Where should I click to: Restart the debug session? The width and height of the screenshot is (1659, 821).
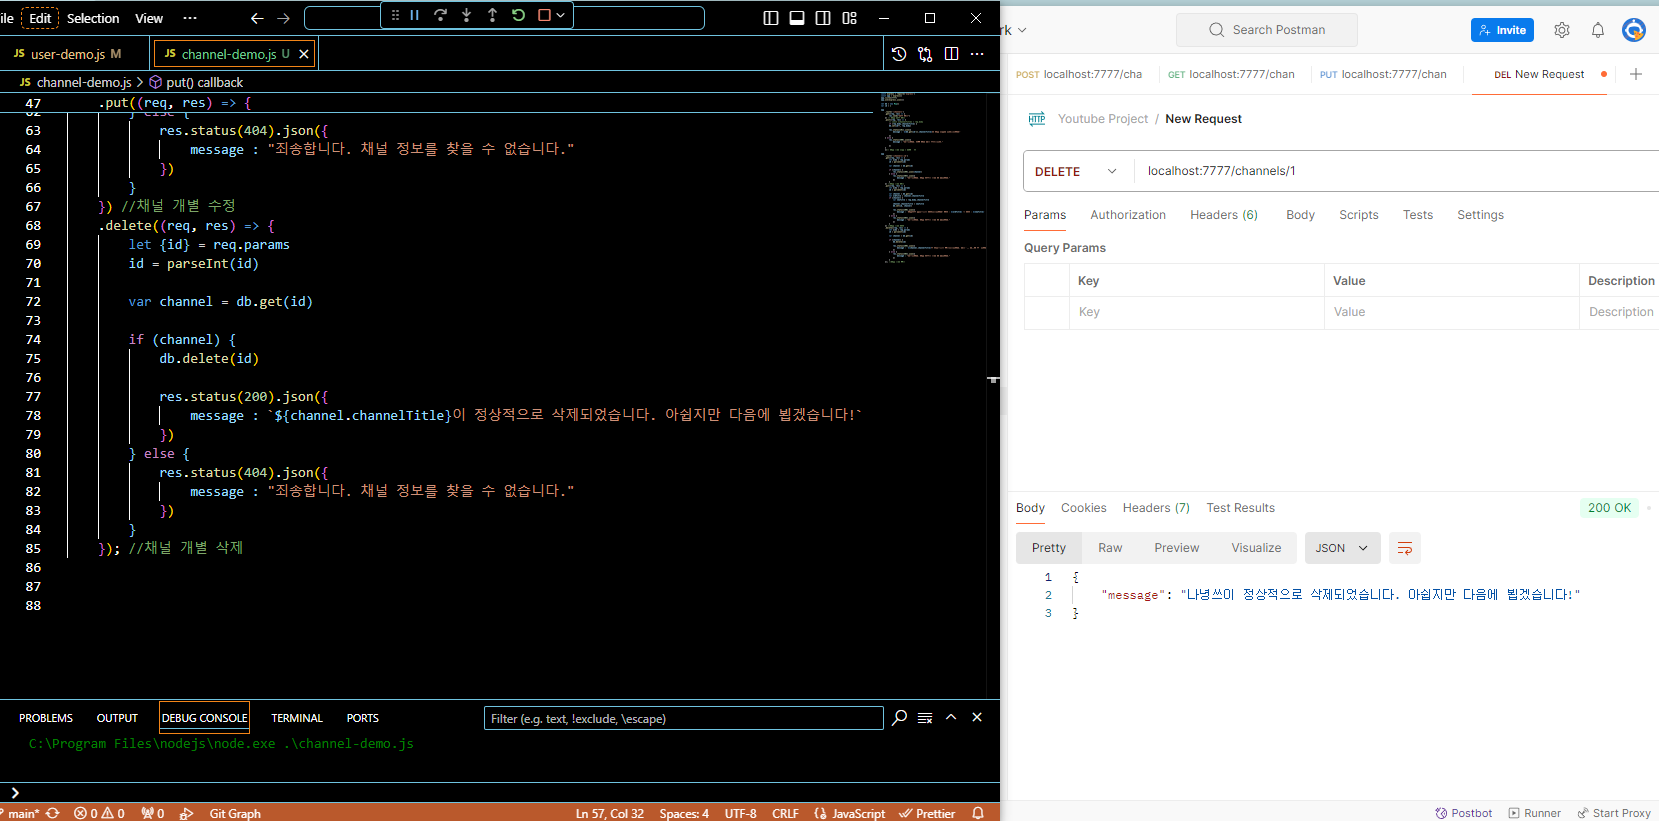[518, 15]
